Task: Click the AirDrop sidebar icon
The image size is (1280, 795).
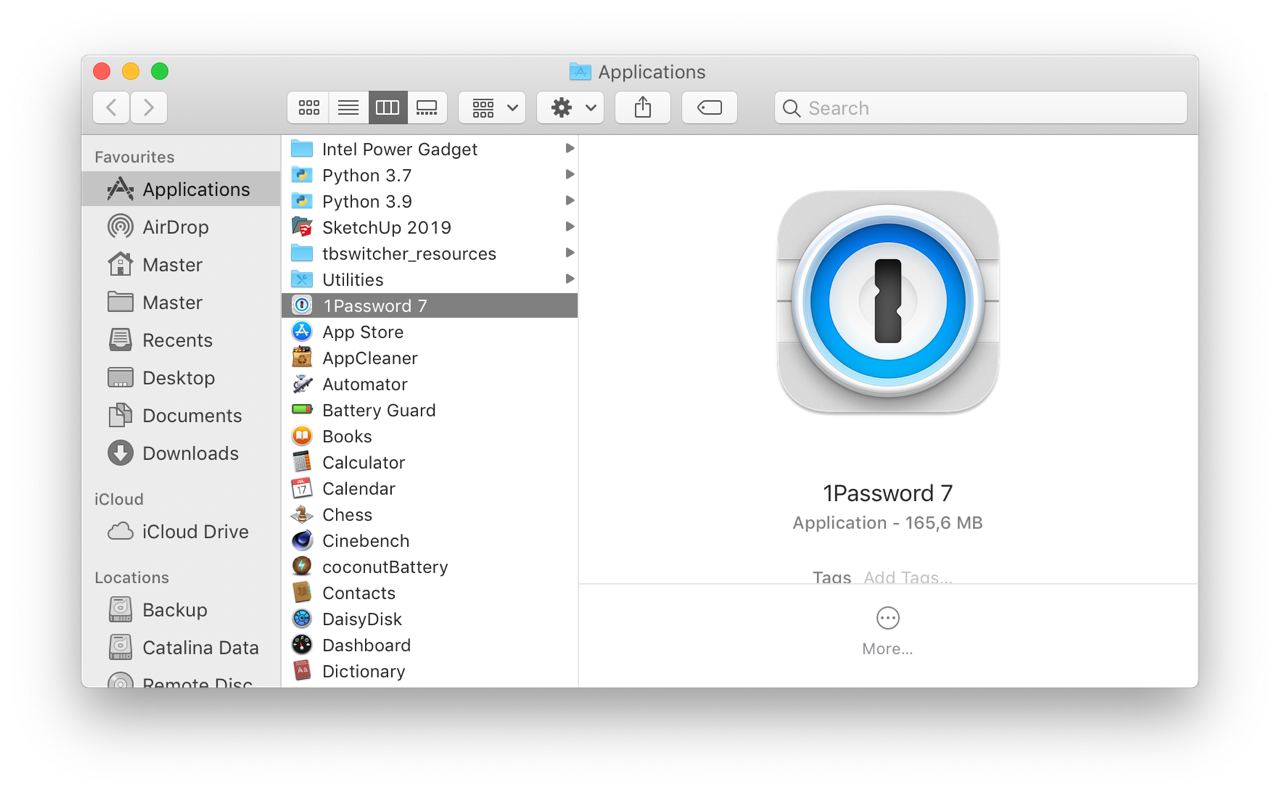Action: (x=120, y=227)
